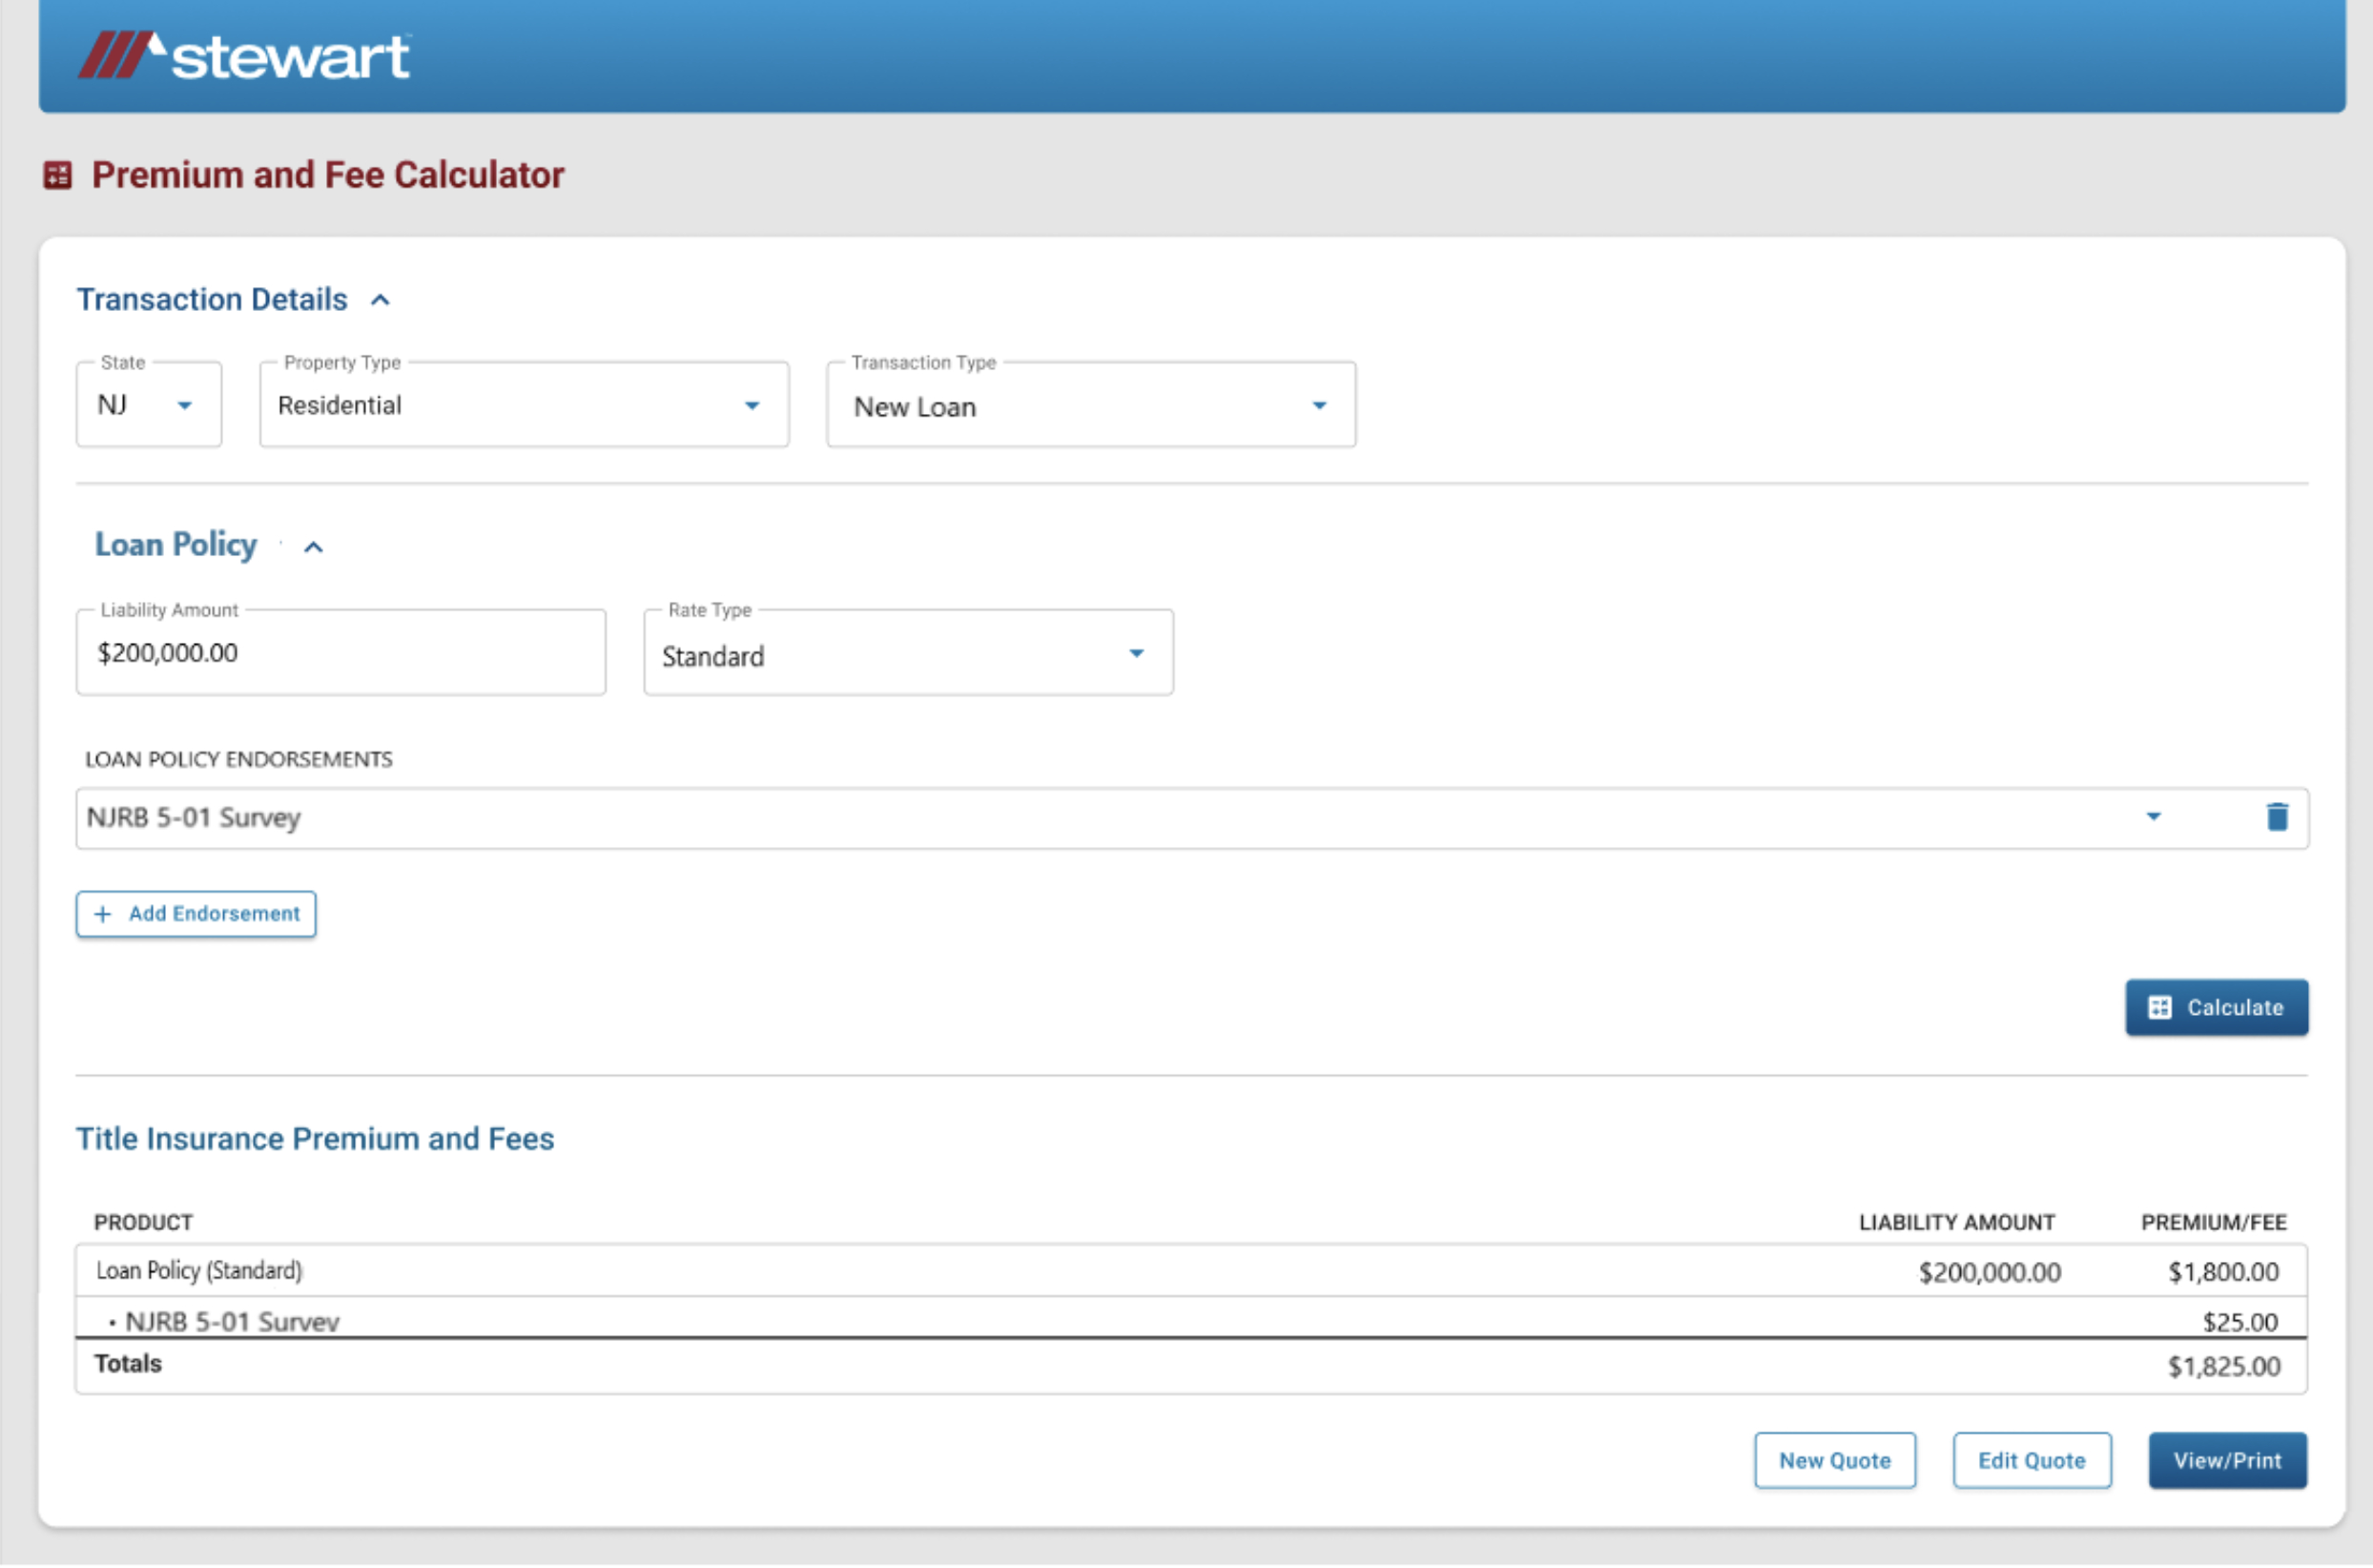The height and width of the screenshot is (1568, 2373).
Task: Open the Rate Type dropdown
Action: 1136,653
